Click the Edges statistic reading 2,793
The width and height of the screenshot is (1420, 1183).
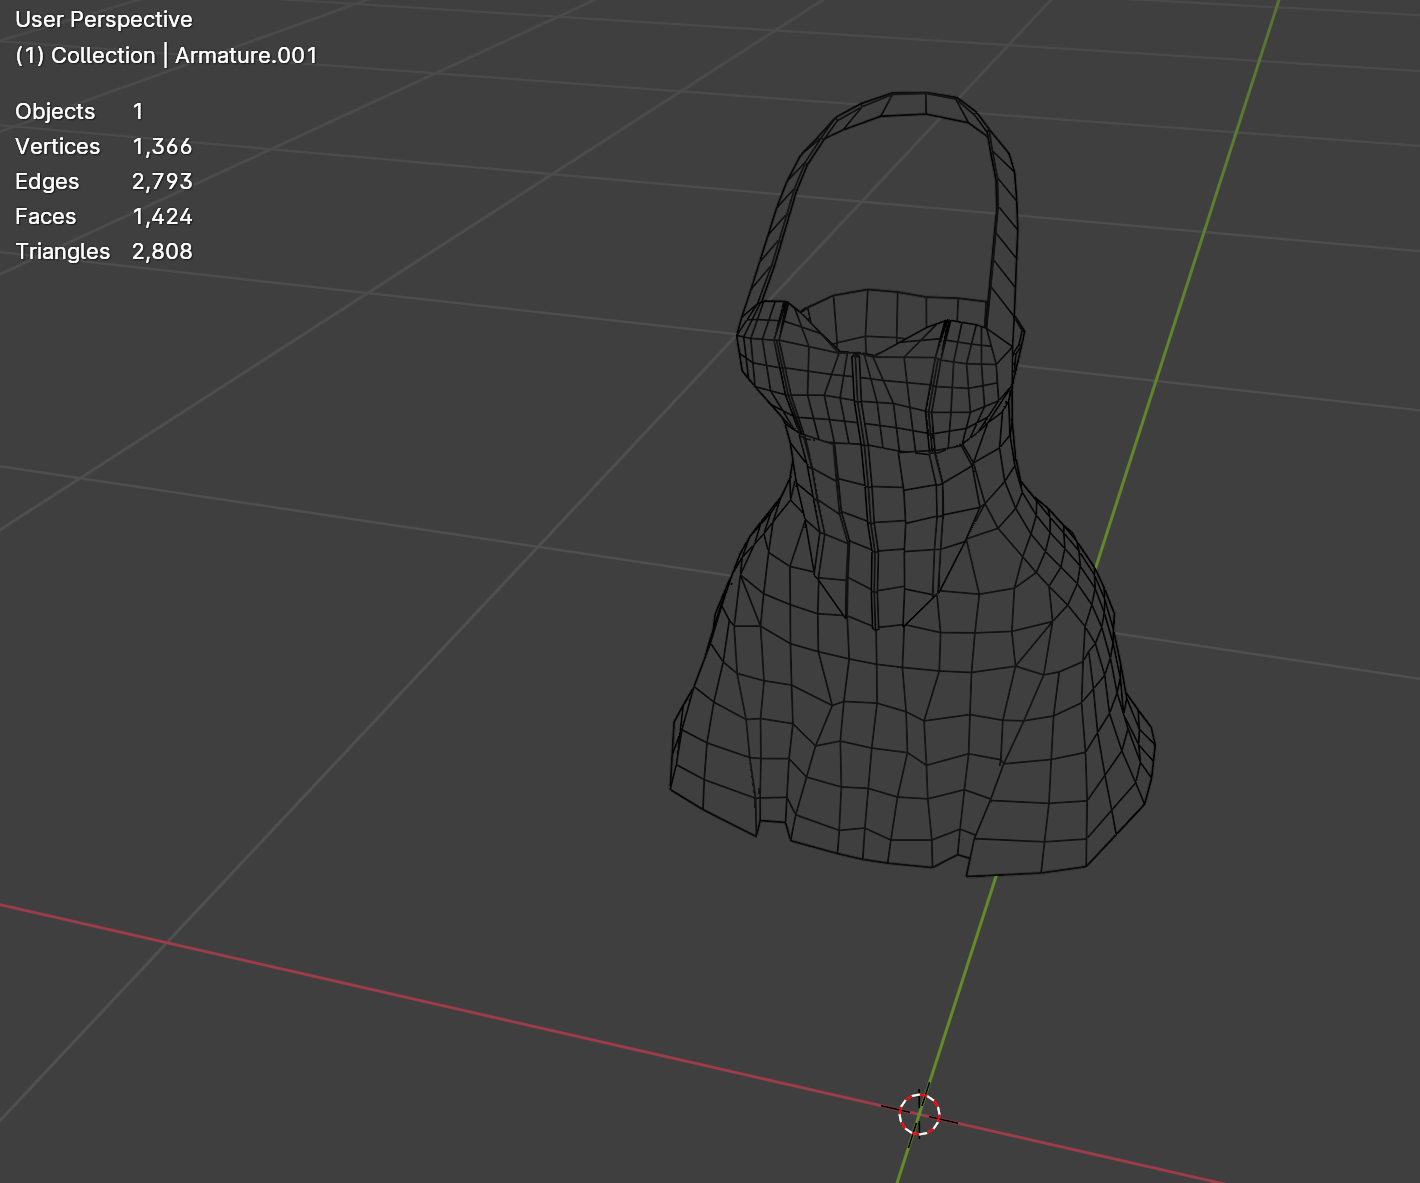click(163, 182)
